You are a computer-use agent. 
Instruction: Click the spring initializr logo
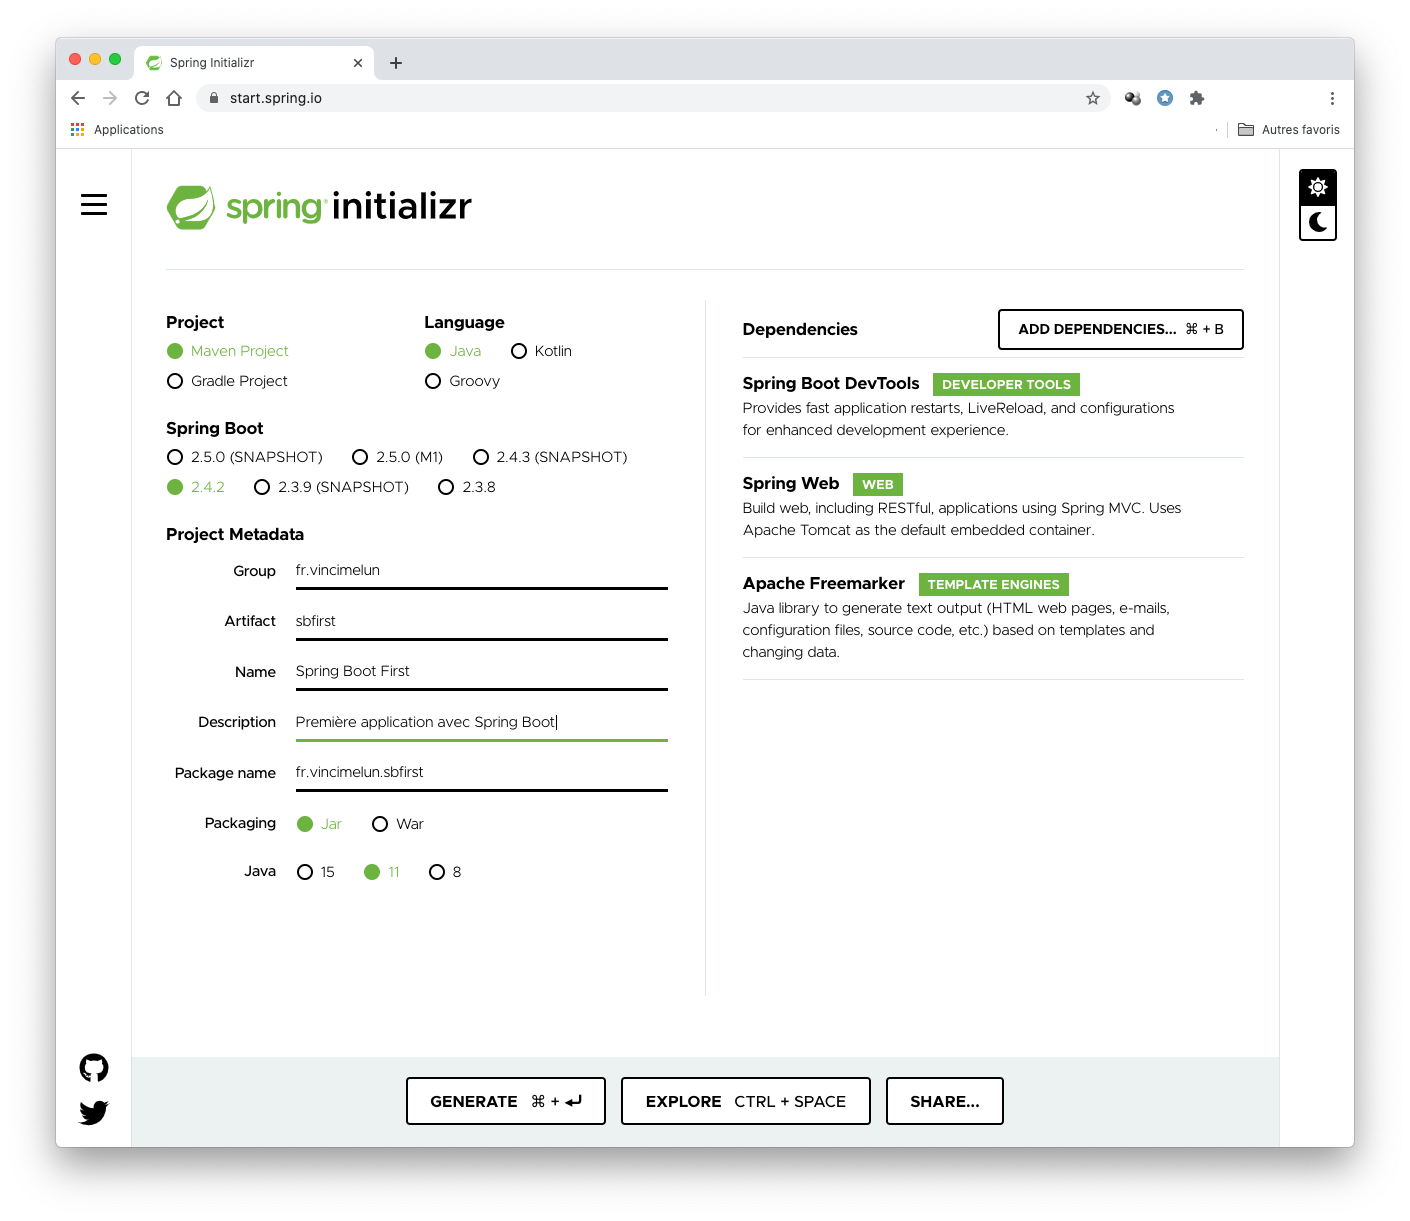click(319, 207)
